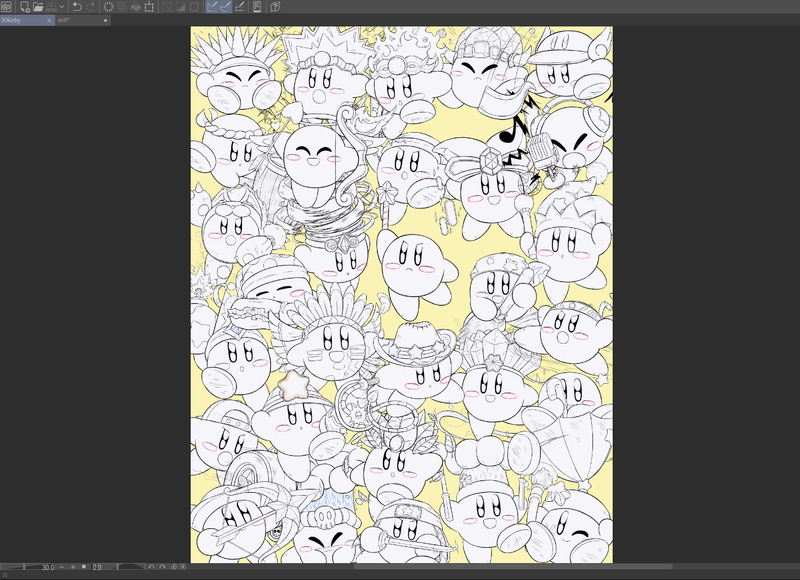
Task: Expand the save options dropdown arrow
Action: [62, 7]
